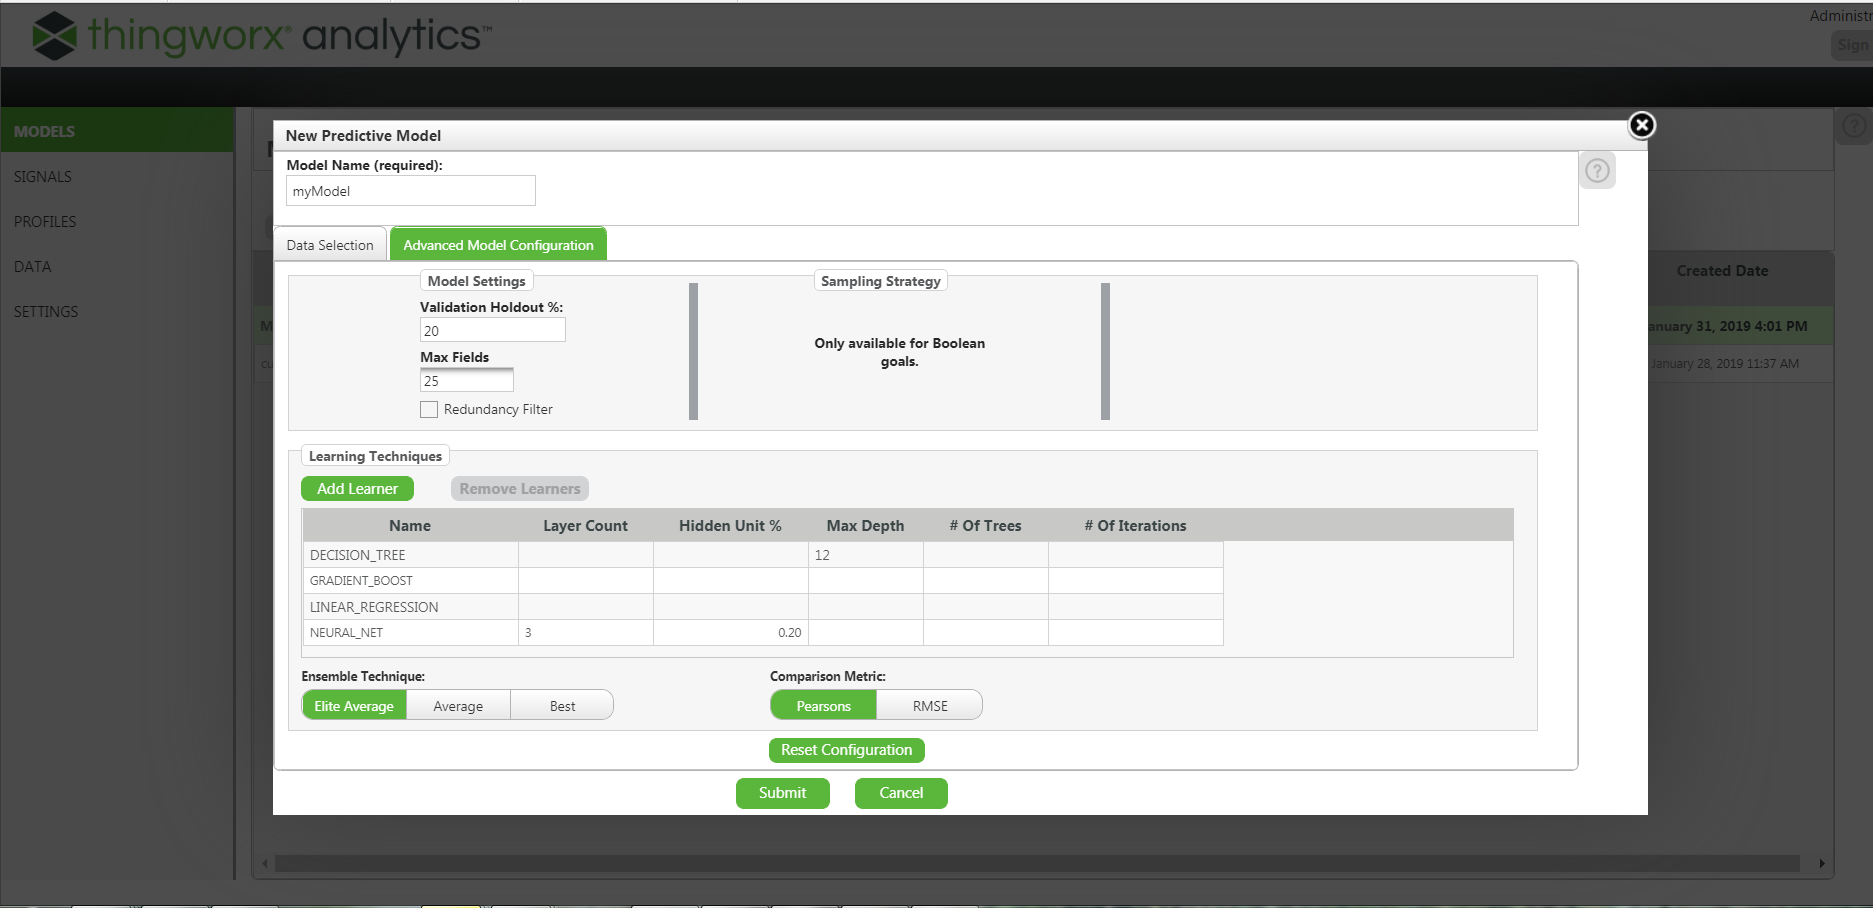Screen dimensions: 1873x908
Task: Close the New Predictive Model dialog
Action: 1641,126
